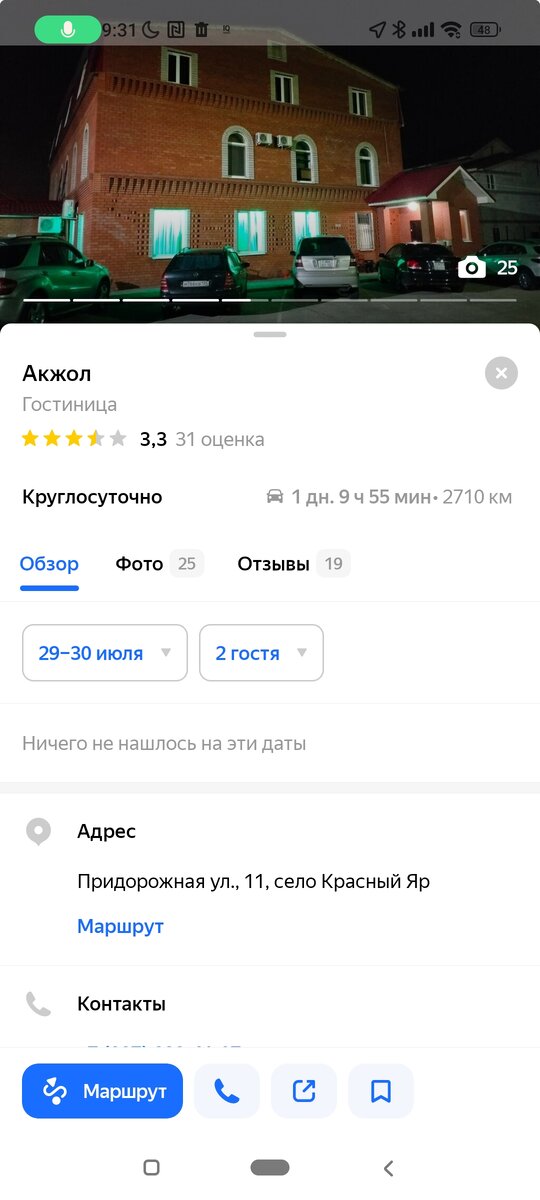The height and width of the screenshot is (1200, 540).
Task: Tap the Android home pill button
Action: [x=270, y=1167]
